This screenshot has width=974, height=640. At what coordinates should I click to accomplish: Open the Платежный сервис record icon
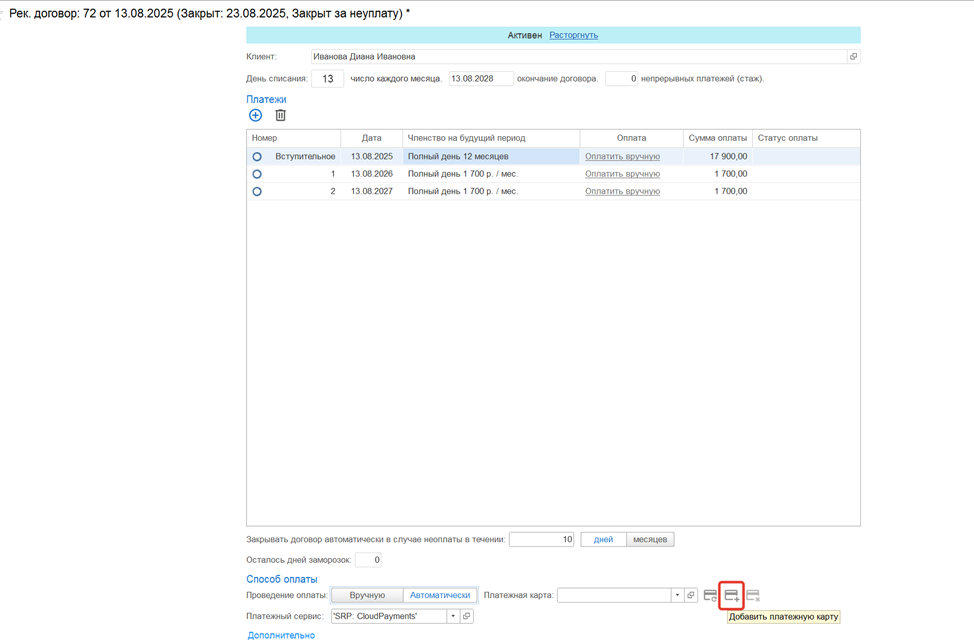(x=467, y=616)
